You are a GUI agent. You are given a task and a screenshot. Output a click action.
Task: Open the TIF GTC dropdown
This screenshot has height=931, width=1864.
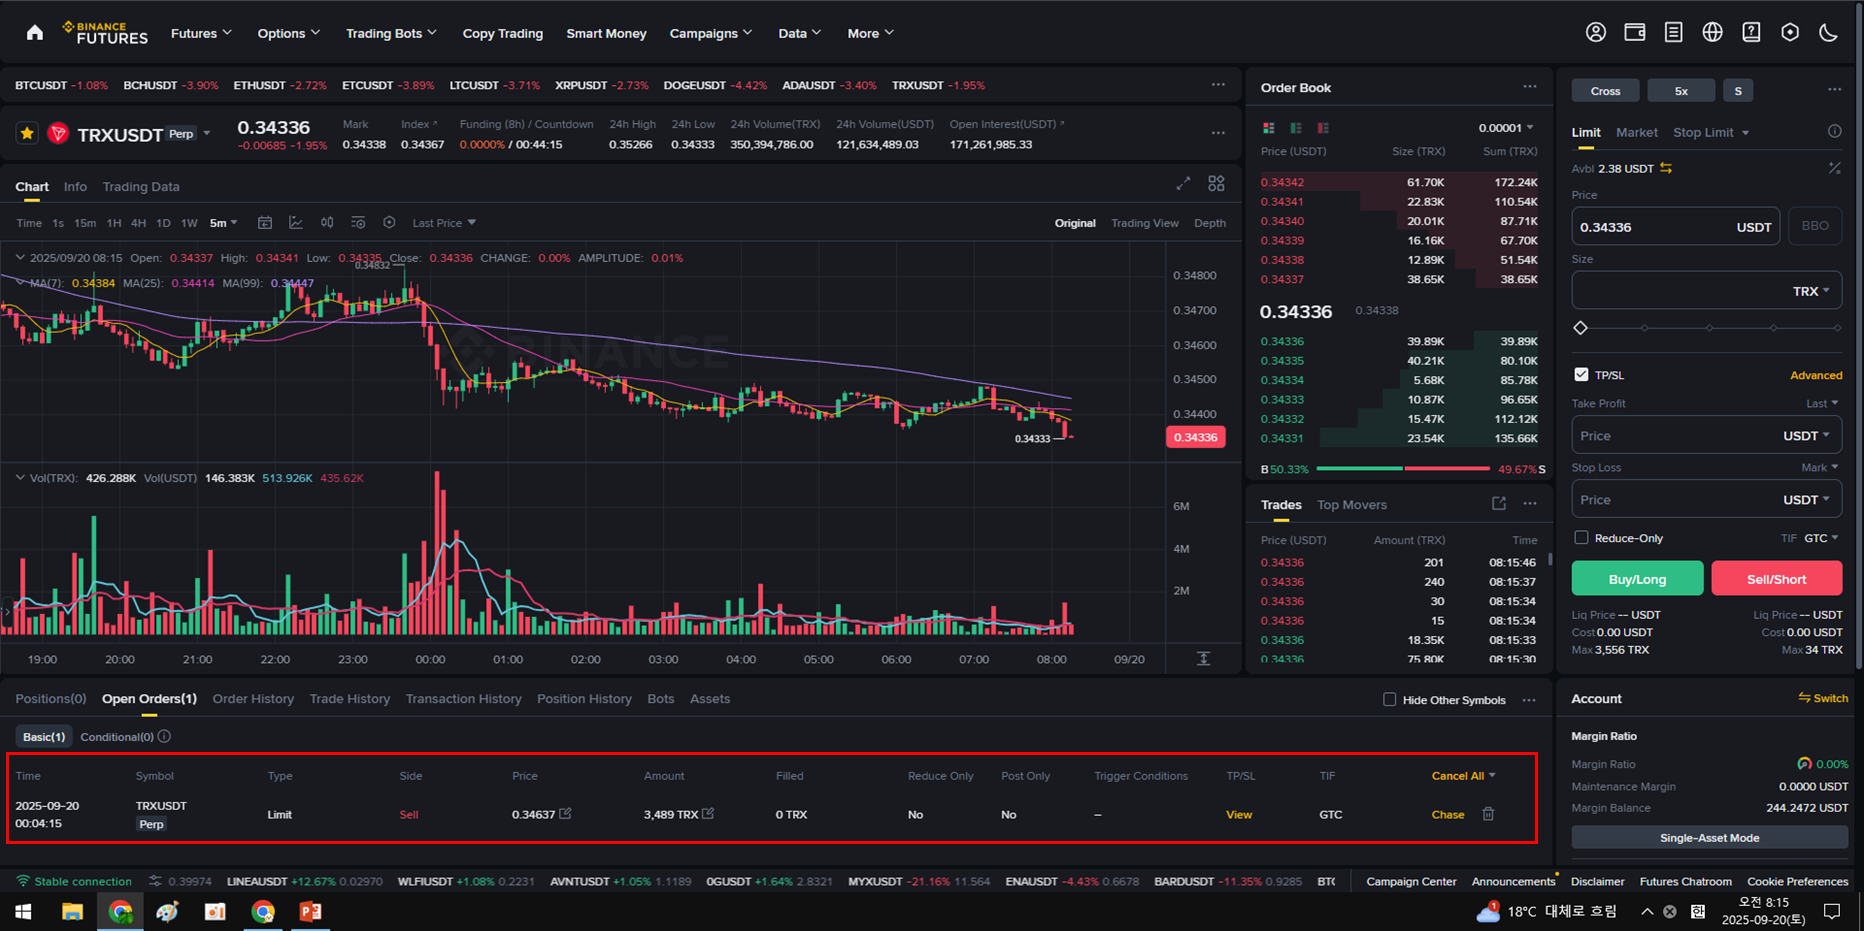(1821, 538)
